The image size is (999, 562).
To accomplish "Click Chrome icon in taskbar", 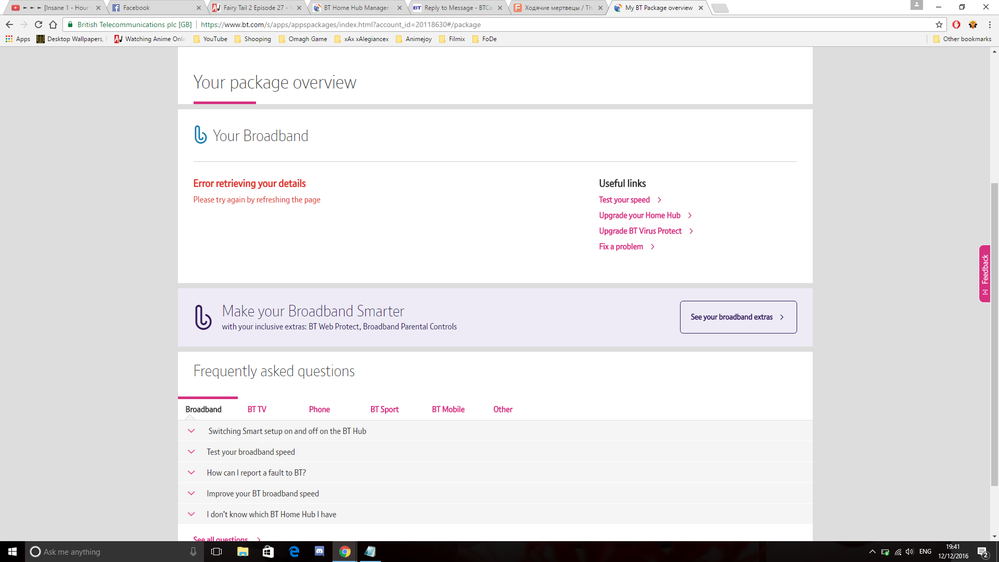I will click(x=345, y=552).
